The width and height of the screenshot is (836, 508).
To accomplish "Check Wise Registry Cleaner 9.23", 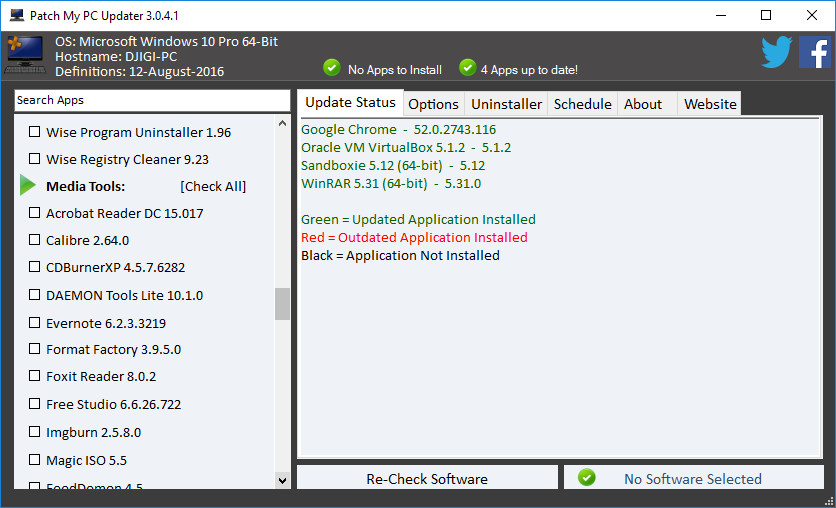I will click(x=35, y=158).
